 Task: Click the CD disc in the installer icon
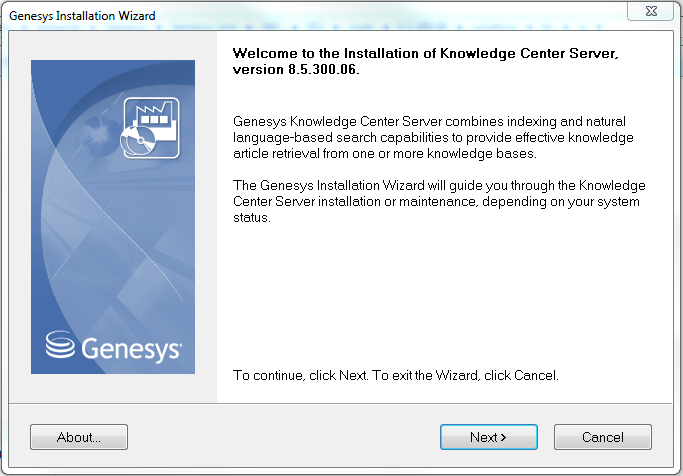[134, 143]
